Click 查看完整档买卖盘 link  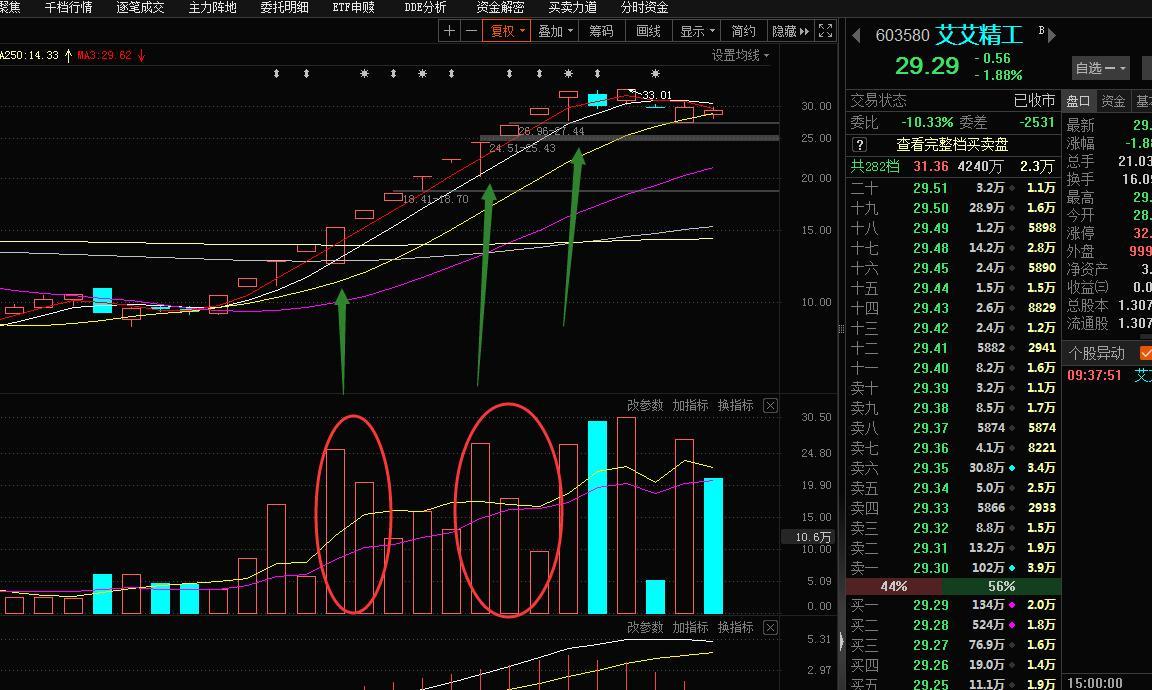click(x=952, y=145)
